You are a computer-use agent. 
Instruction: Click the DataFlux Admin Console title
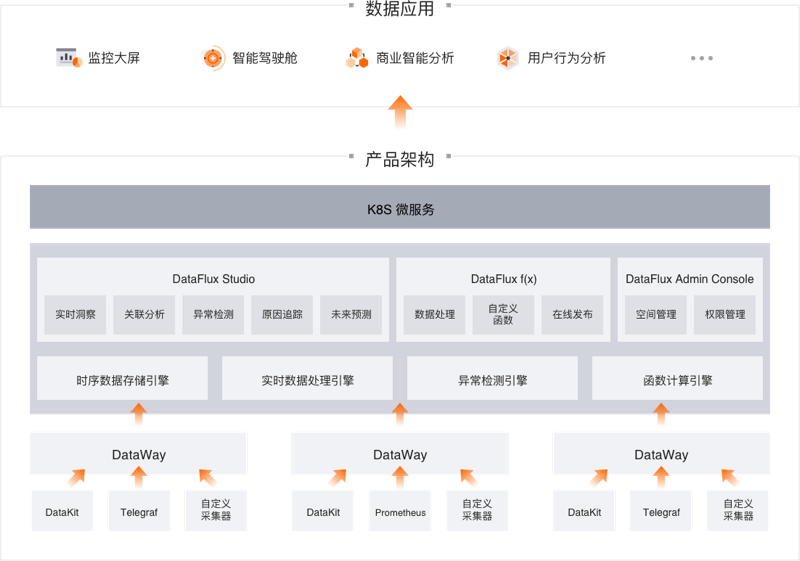[690, 279]
